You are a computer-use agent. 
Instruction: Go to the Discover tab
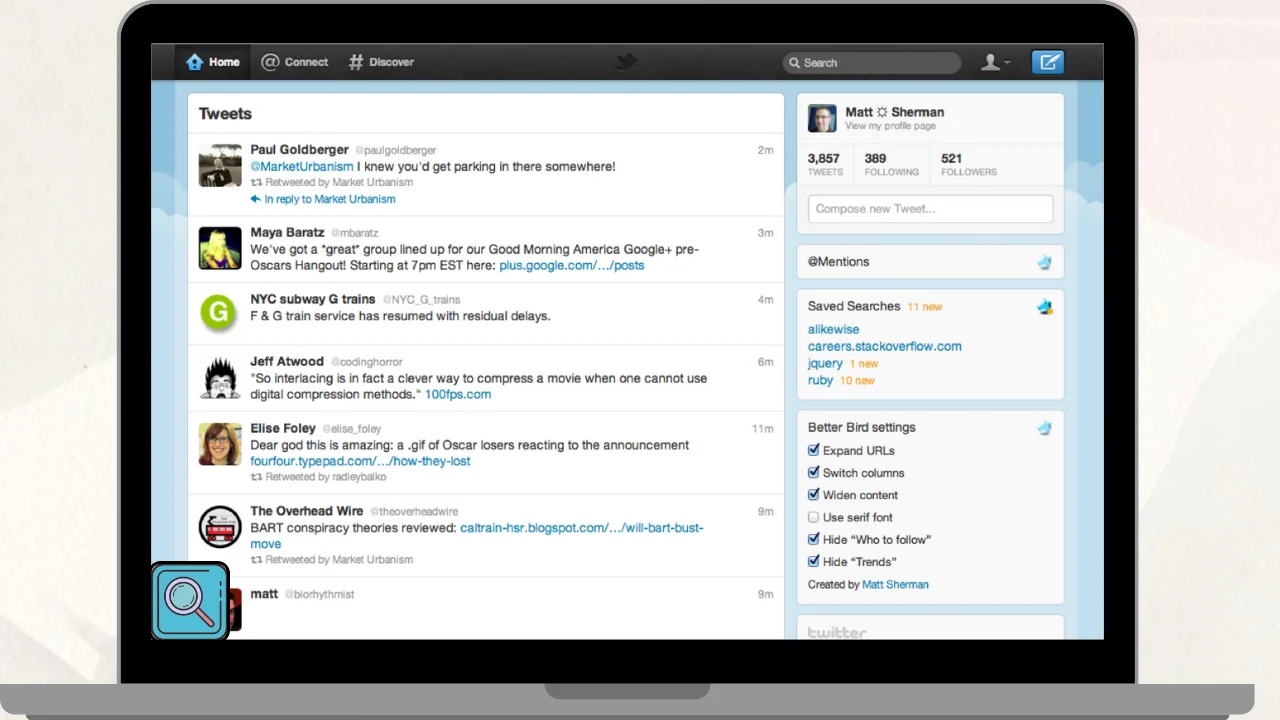tap(381, 62)
